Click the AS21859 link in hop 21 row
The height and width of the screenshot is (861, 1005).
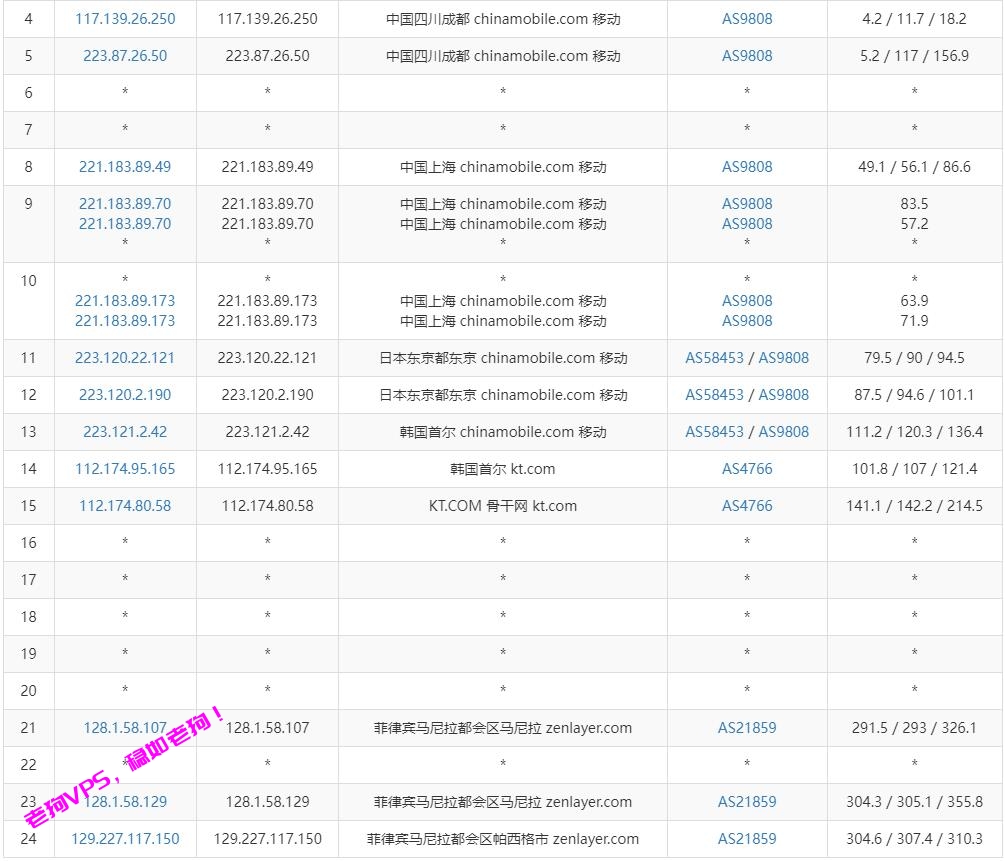pyautogui.click(x=747, y=728)
